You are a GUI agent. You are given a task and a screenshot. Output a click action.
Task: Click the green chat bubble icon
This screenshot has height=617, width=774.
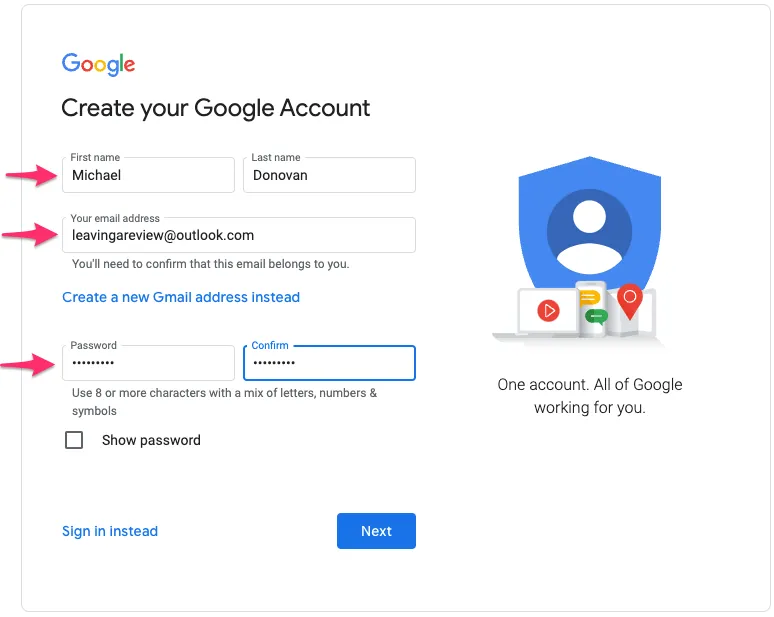click(x=596, y=316)
